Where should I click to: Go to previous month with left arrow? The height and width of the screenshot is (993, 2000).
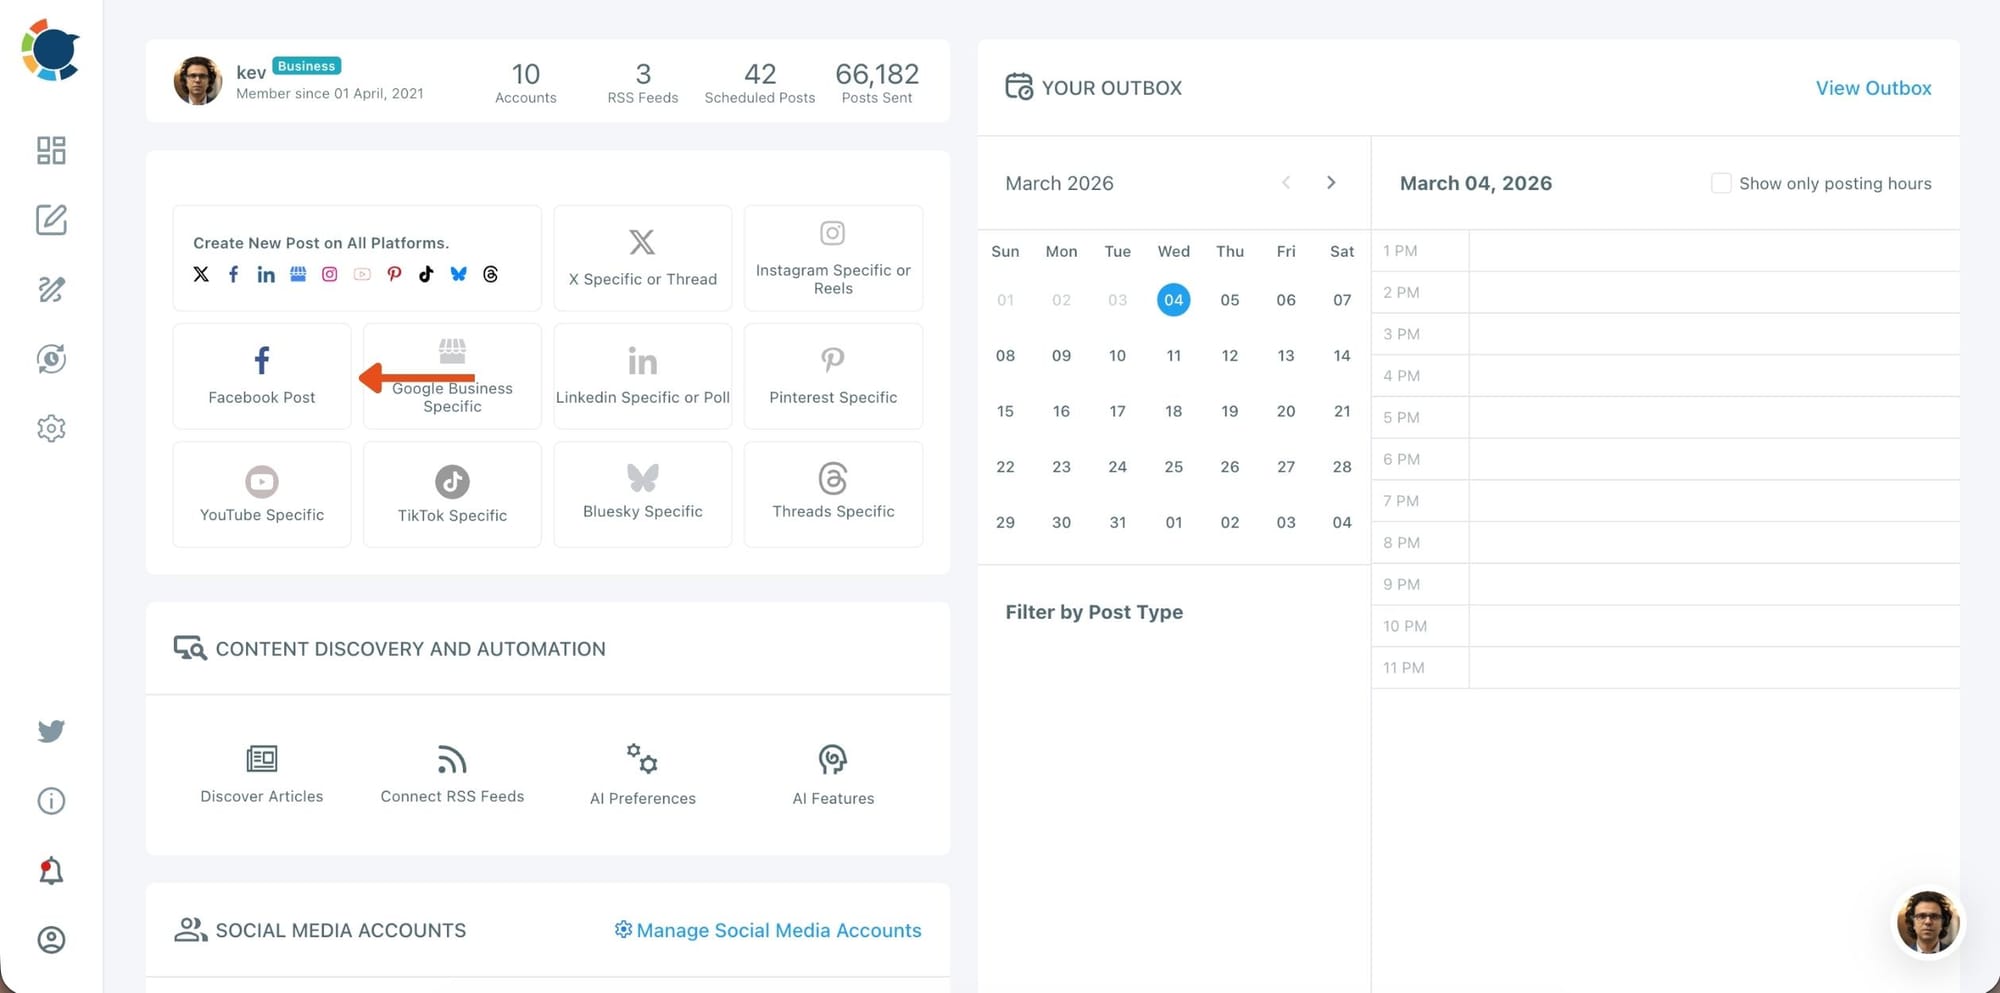[1286, 183]
